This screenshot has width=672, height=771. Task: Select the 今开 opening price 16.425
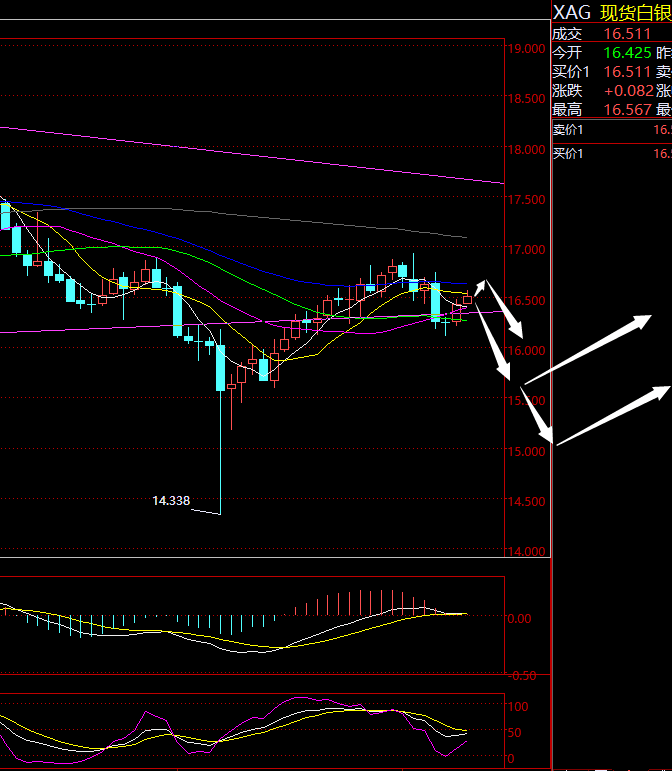coord(627,53)
